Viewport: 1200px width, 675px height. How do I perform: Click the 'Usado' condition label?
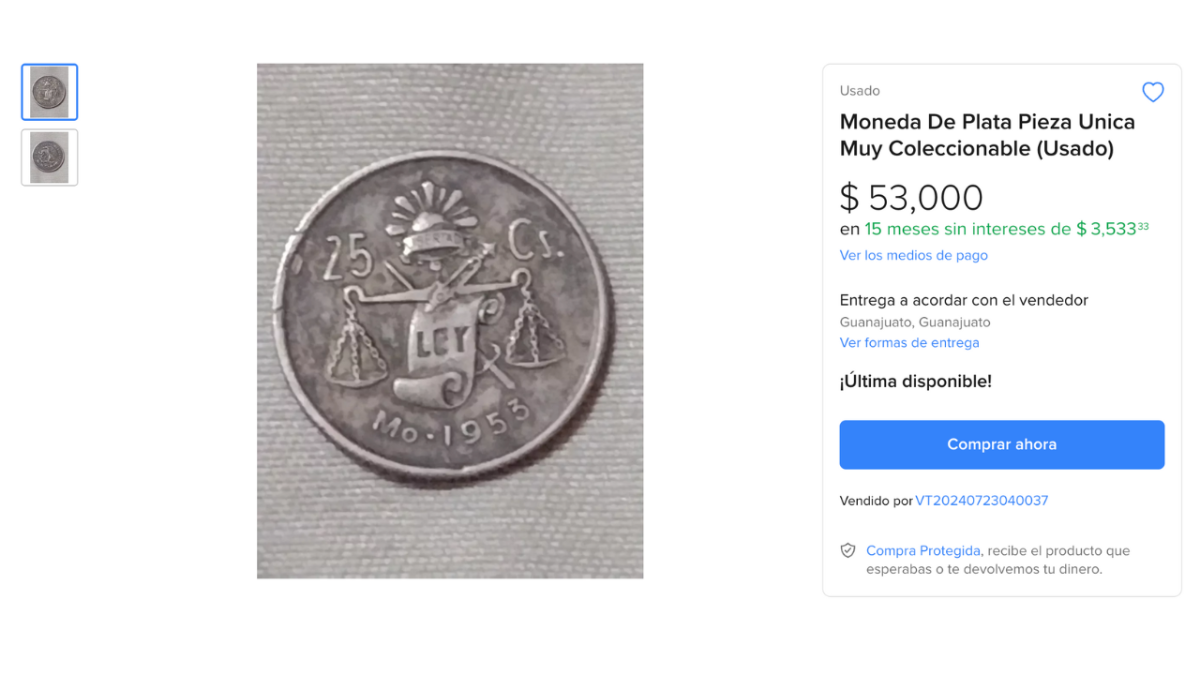click(x=859, y=91)
